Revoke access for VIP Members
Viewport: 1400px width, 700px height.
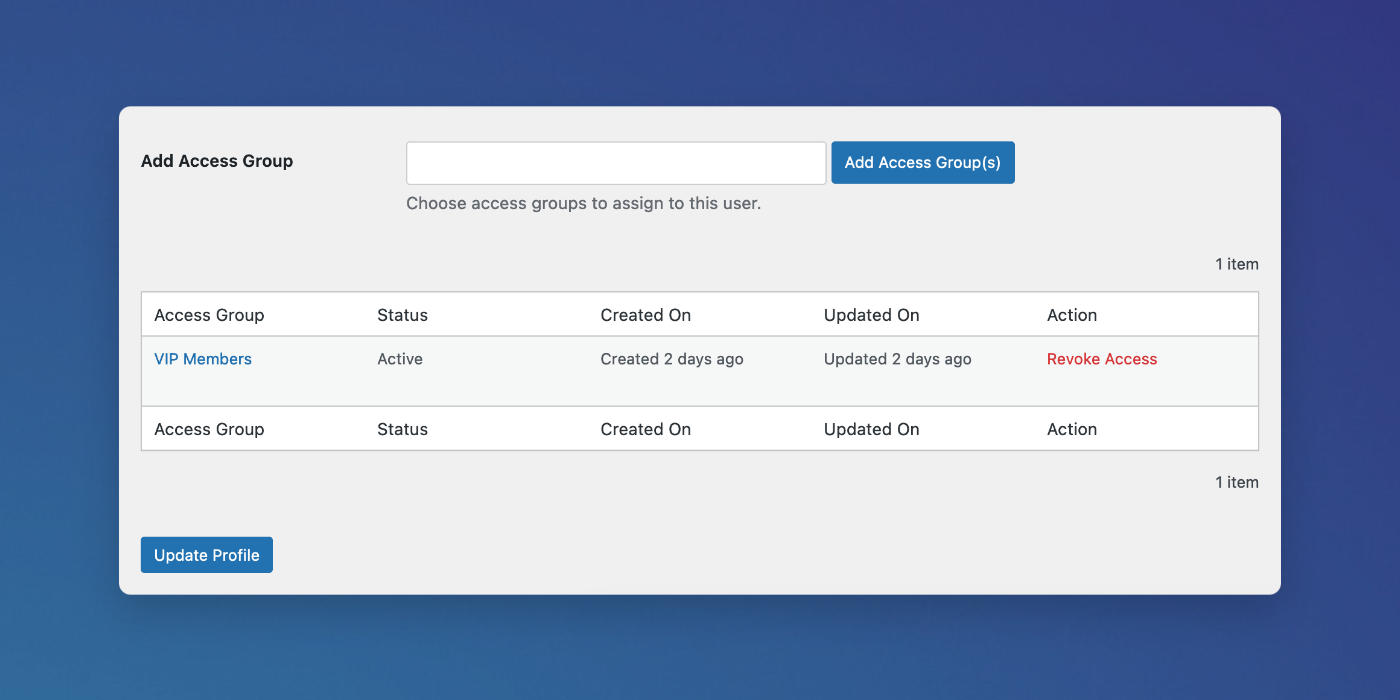pyautogui.click(x=1102, y=359)
